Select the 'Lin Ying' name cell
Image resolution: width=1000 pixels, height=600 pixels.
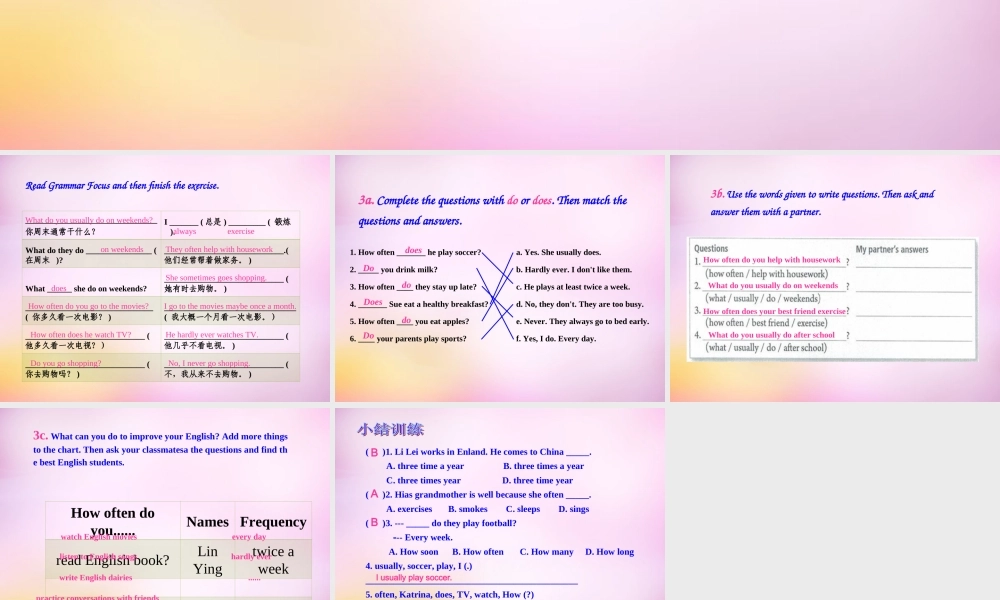point(207,560)
